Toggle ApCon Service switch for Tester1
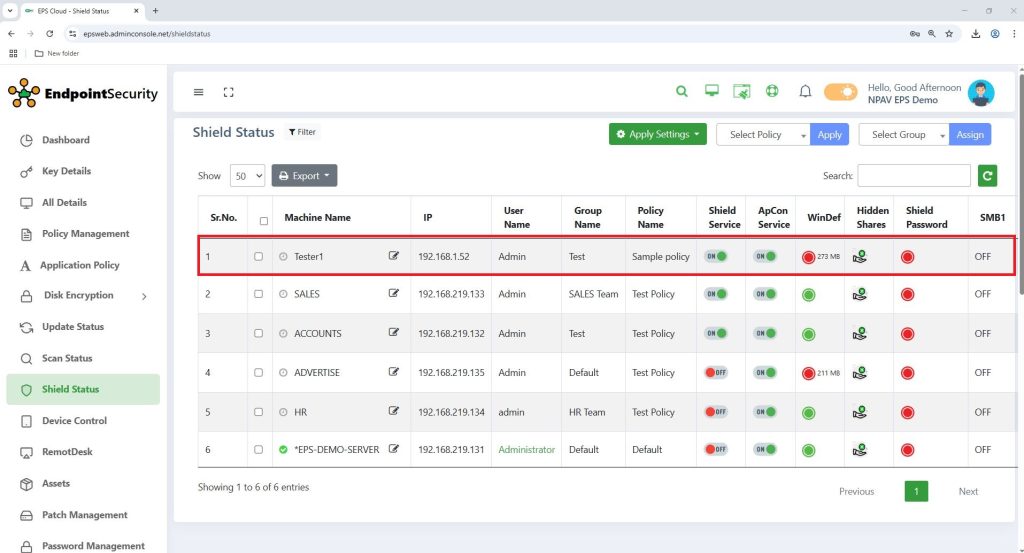Viewport: 1024px width, 553px height. pyautogui.click(x=765, y=256)
